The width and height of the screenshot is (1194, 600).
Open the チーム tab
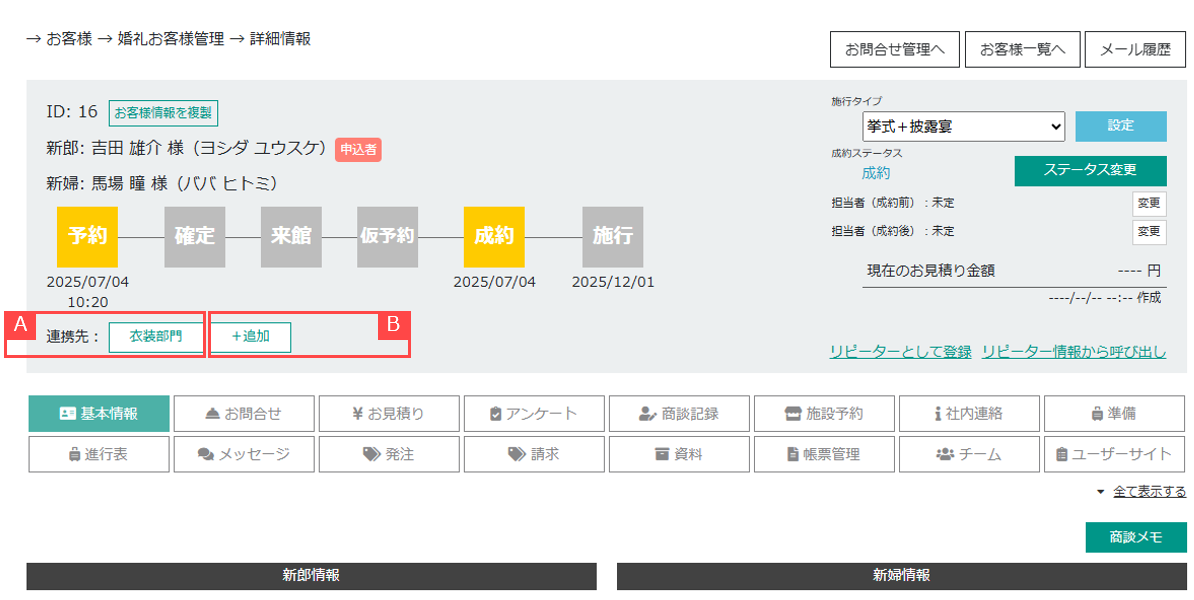(969, 454)
